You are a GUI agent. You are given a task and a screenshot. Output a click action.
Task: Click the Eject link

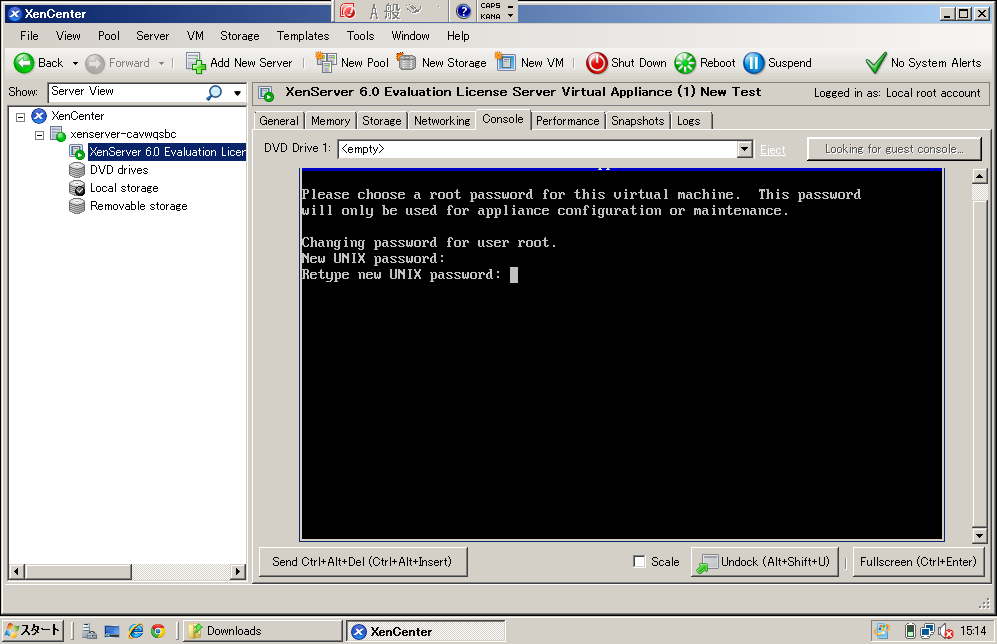pyautogui.click(x=773, y=150)
